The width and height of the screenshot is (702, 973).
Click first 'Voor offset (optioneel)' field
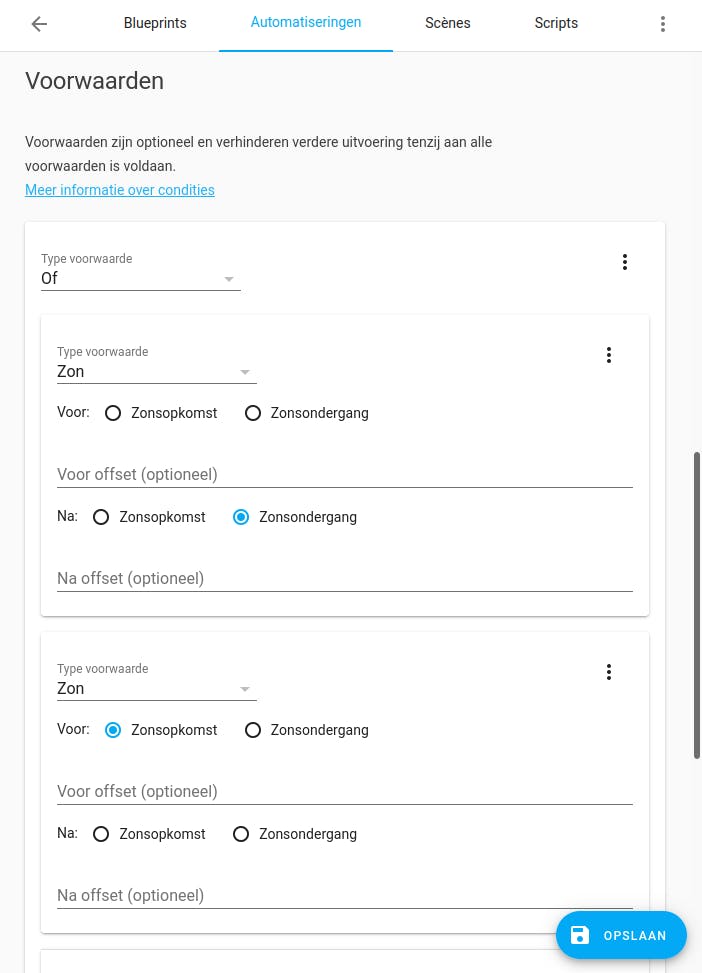click(x=344, y=474)
